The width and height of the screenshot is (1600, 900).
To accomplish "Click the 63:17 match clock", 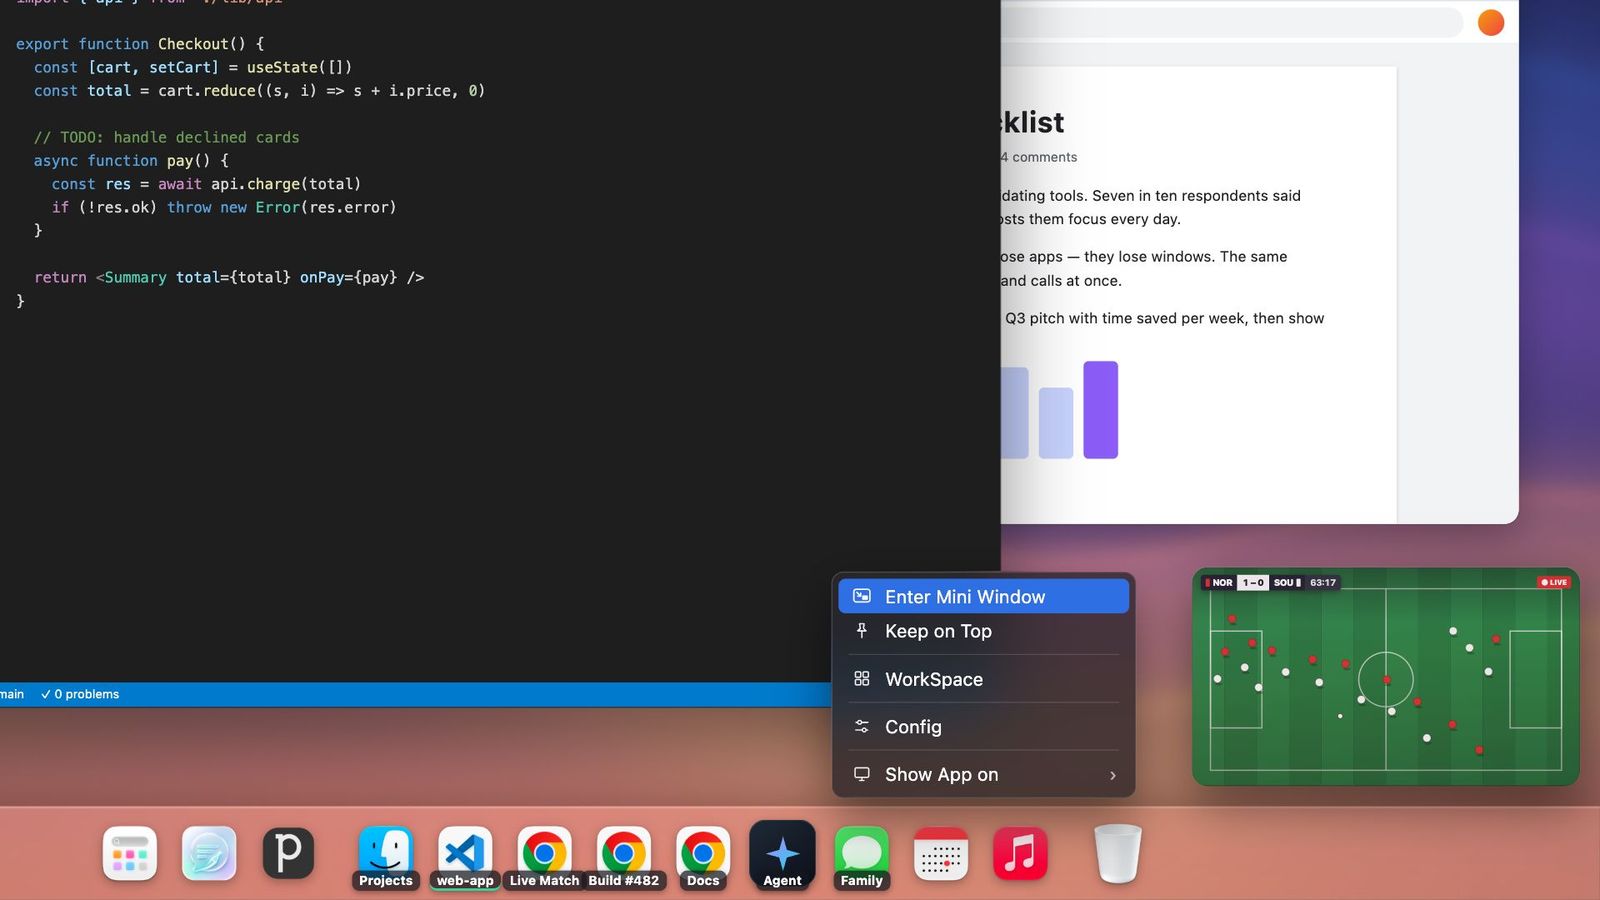I will pyautogui.click(x=1323, y=582).
